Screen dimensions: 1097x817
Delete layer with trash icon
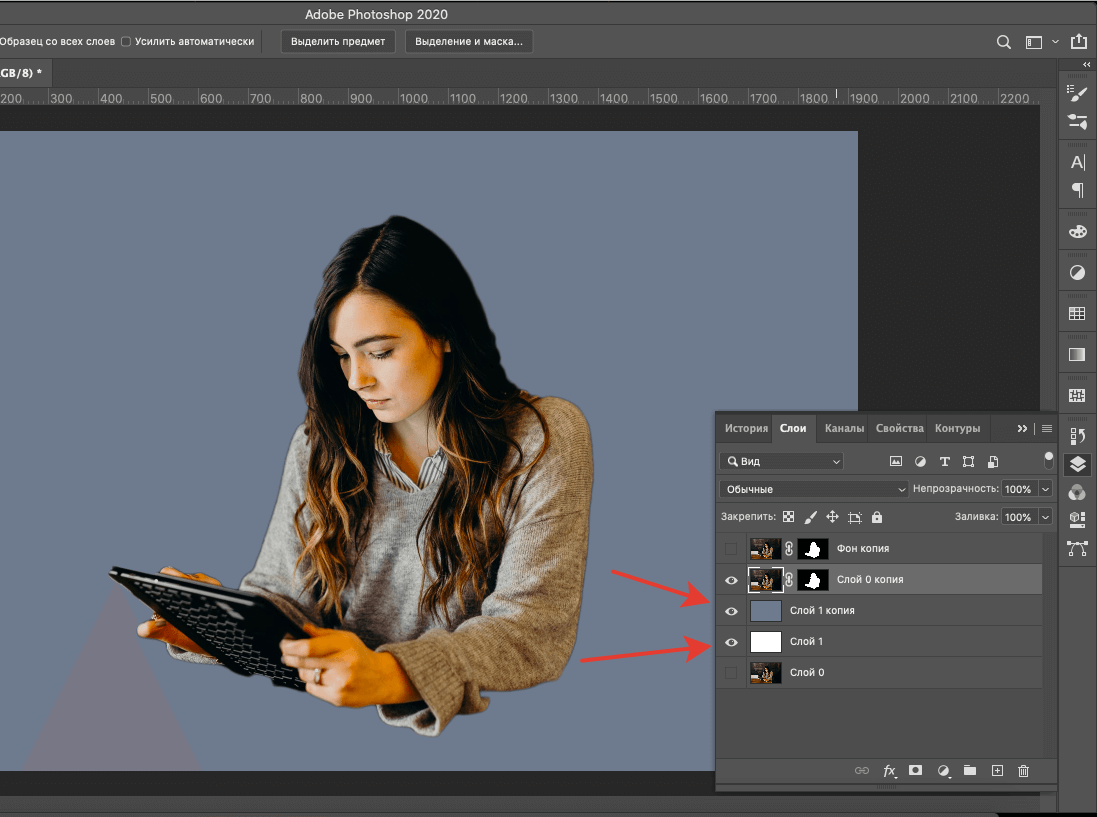point(1024,771)
